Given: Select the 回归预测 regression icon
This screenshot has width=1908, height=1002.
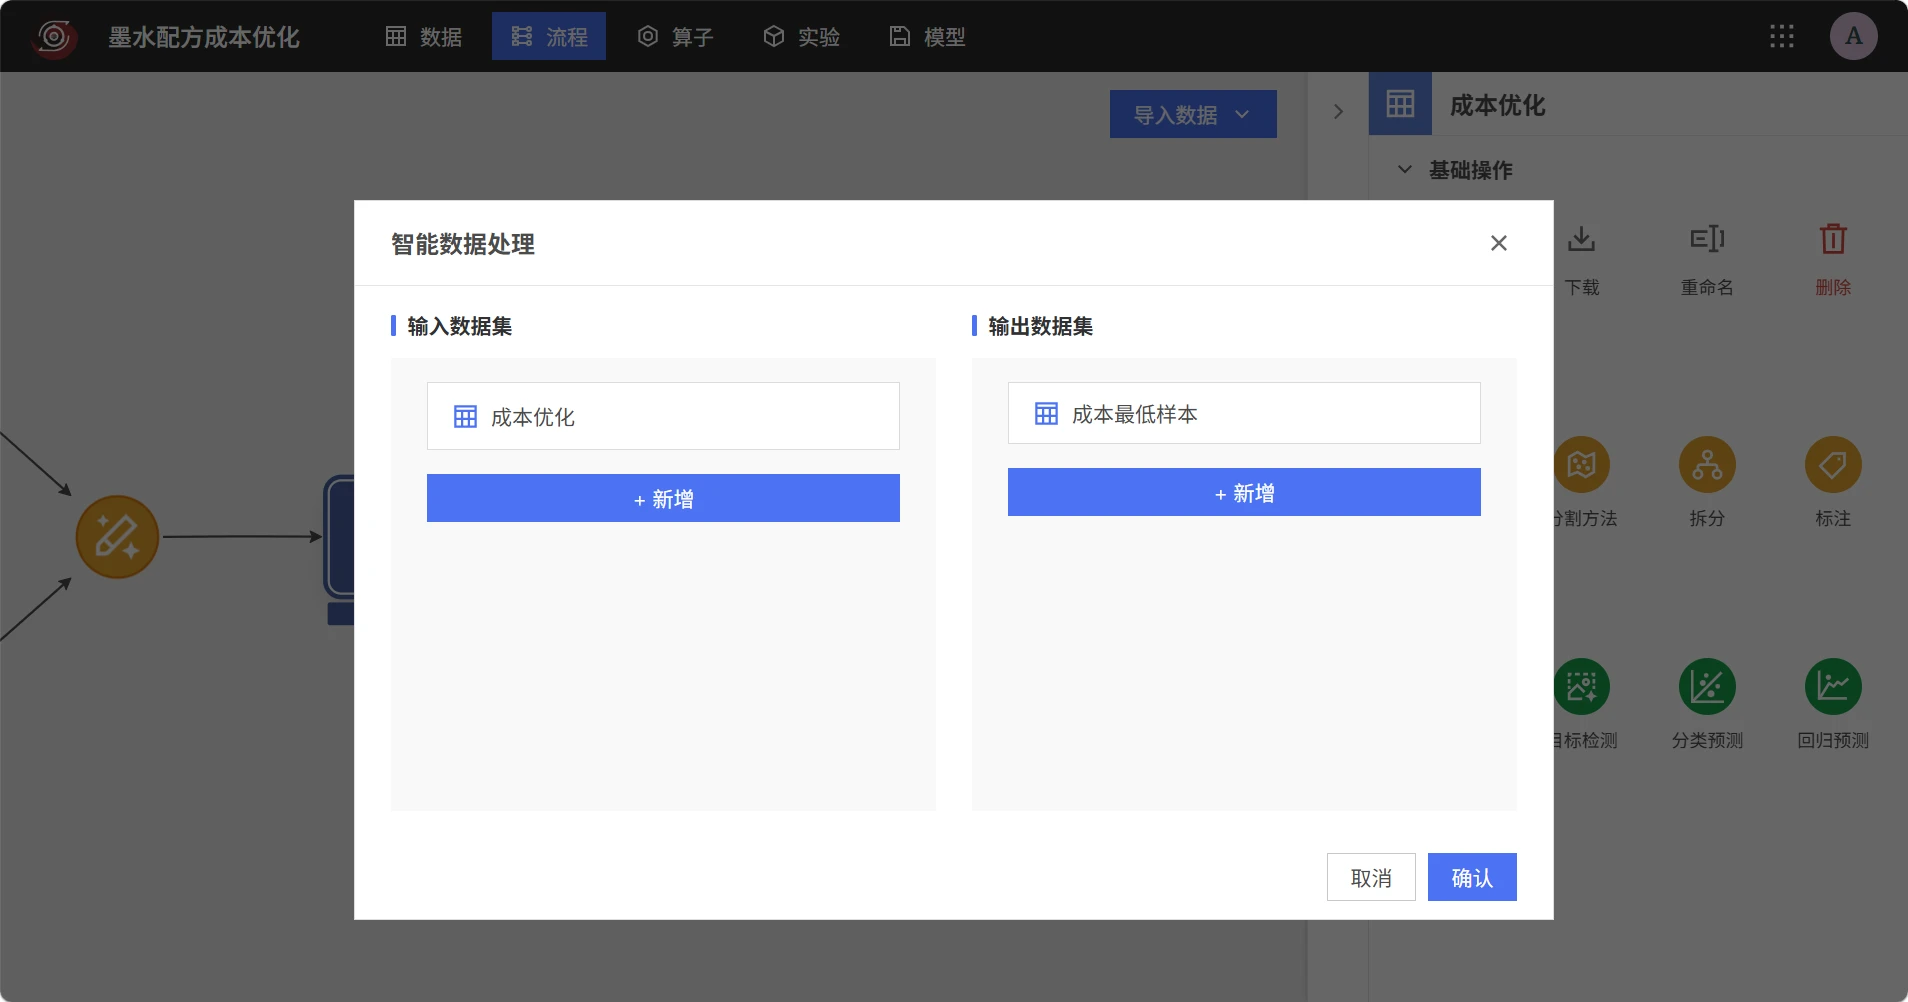Looking at the screenshot, I should coord(1833,686).
